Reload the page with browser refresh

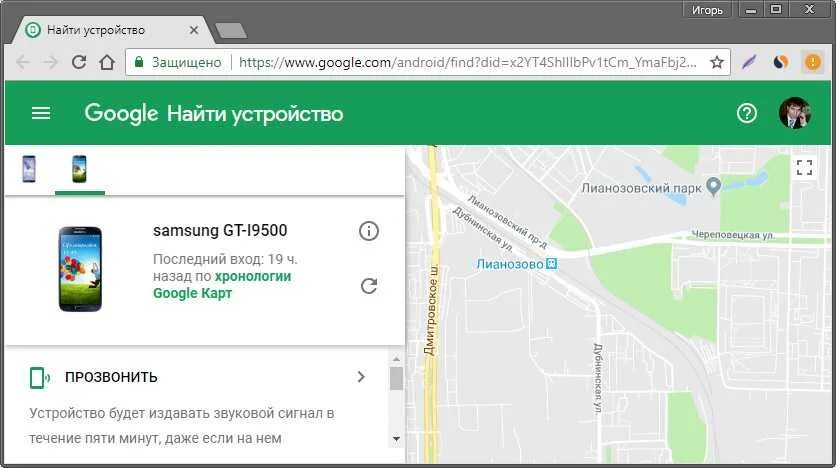[79, 62]
